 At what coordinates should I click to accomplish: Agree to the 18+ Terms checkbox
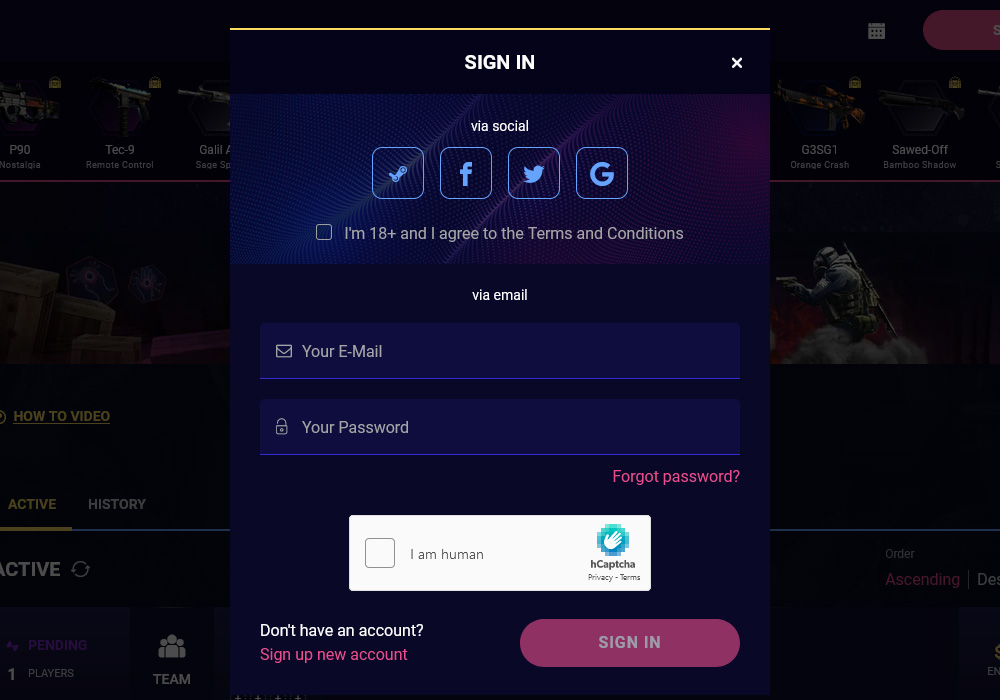click(x=324, y=232)
